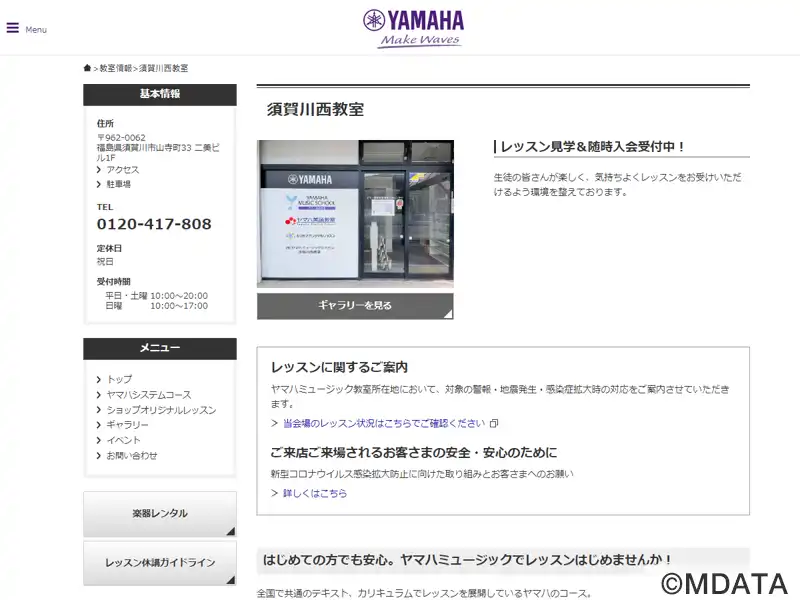Open the アクセス link
This screenshot has height=600, width=800.
click(122, 170)
